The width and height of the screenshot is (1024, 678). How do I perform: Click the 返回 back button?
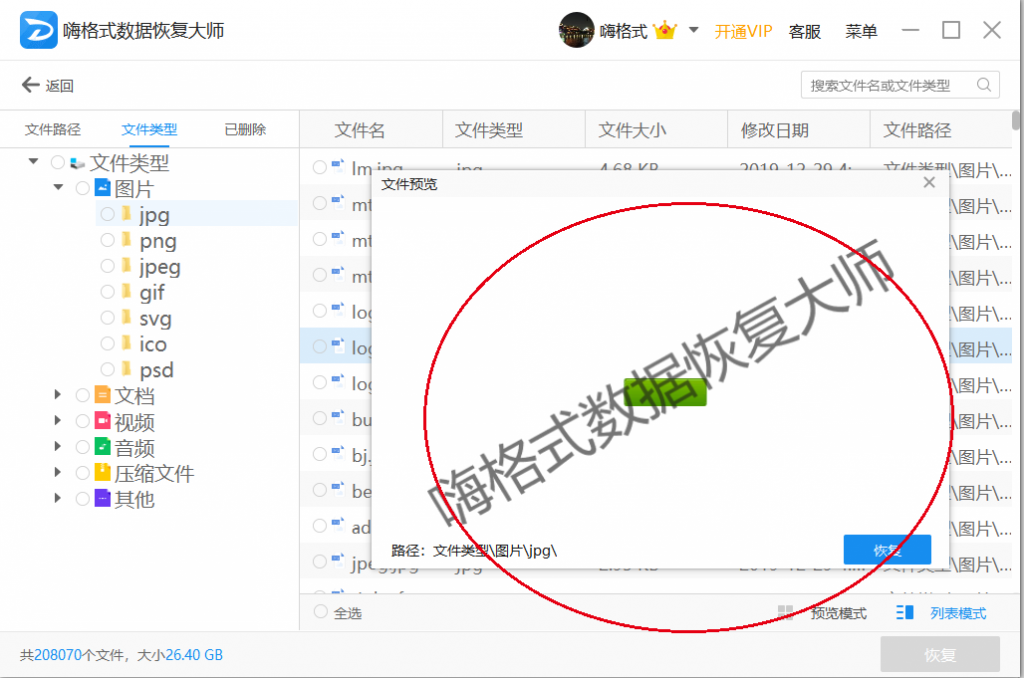pyautogui.click(x=48, y=85)
